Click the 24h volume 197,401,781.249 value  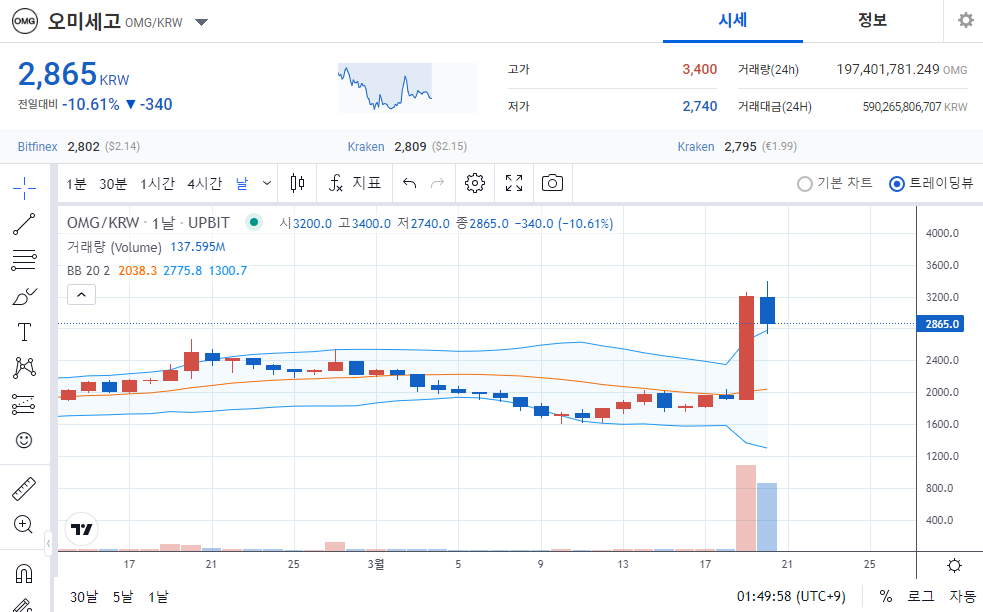pyautogui.click(x=888, y=70)
